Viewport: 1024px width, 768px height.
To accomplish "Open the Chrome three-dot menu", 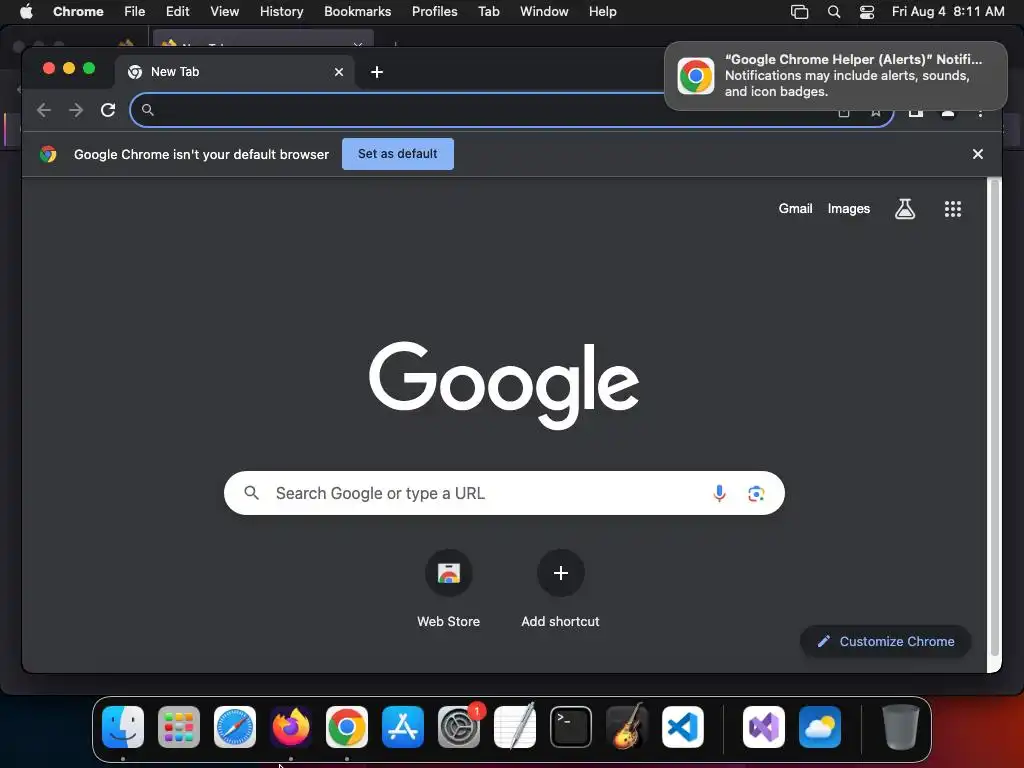I will tap(980, 114).
